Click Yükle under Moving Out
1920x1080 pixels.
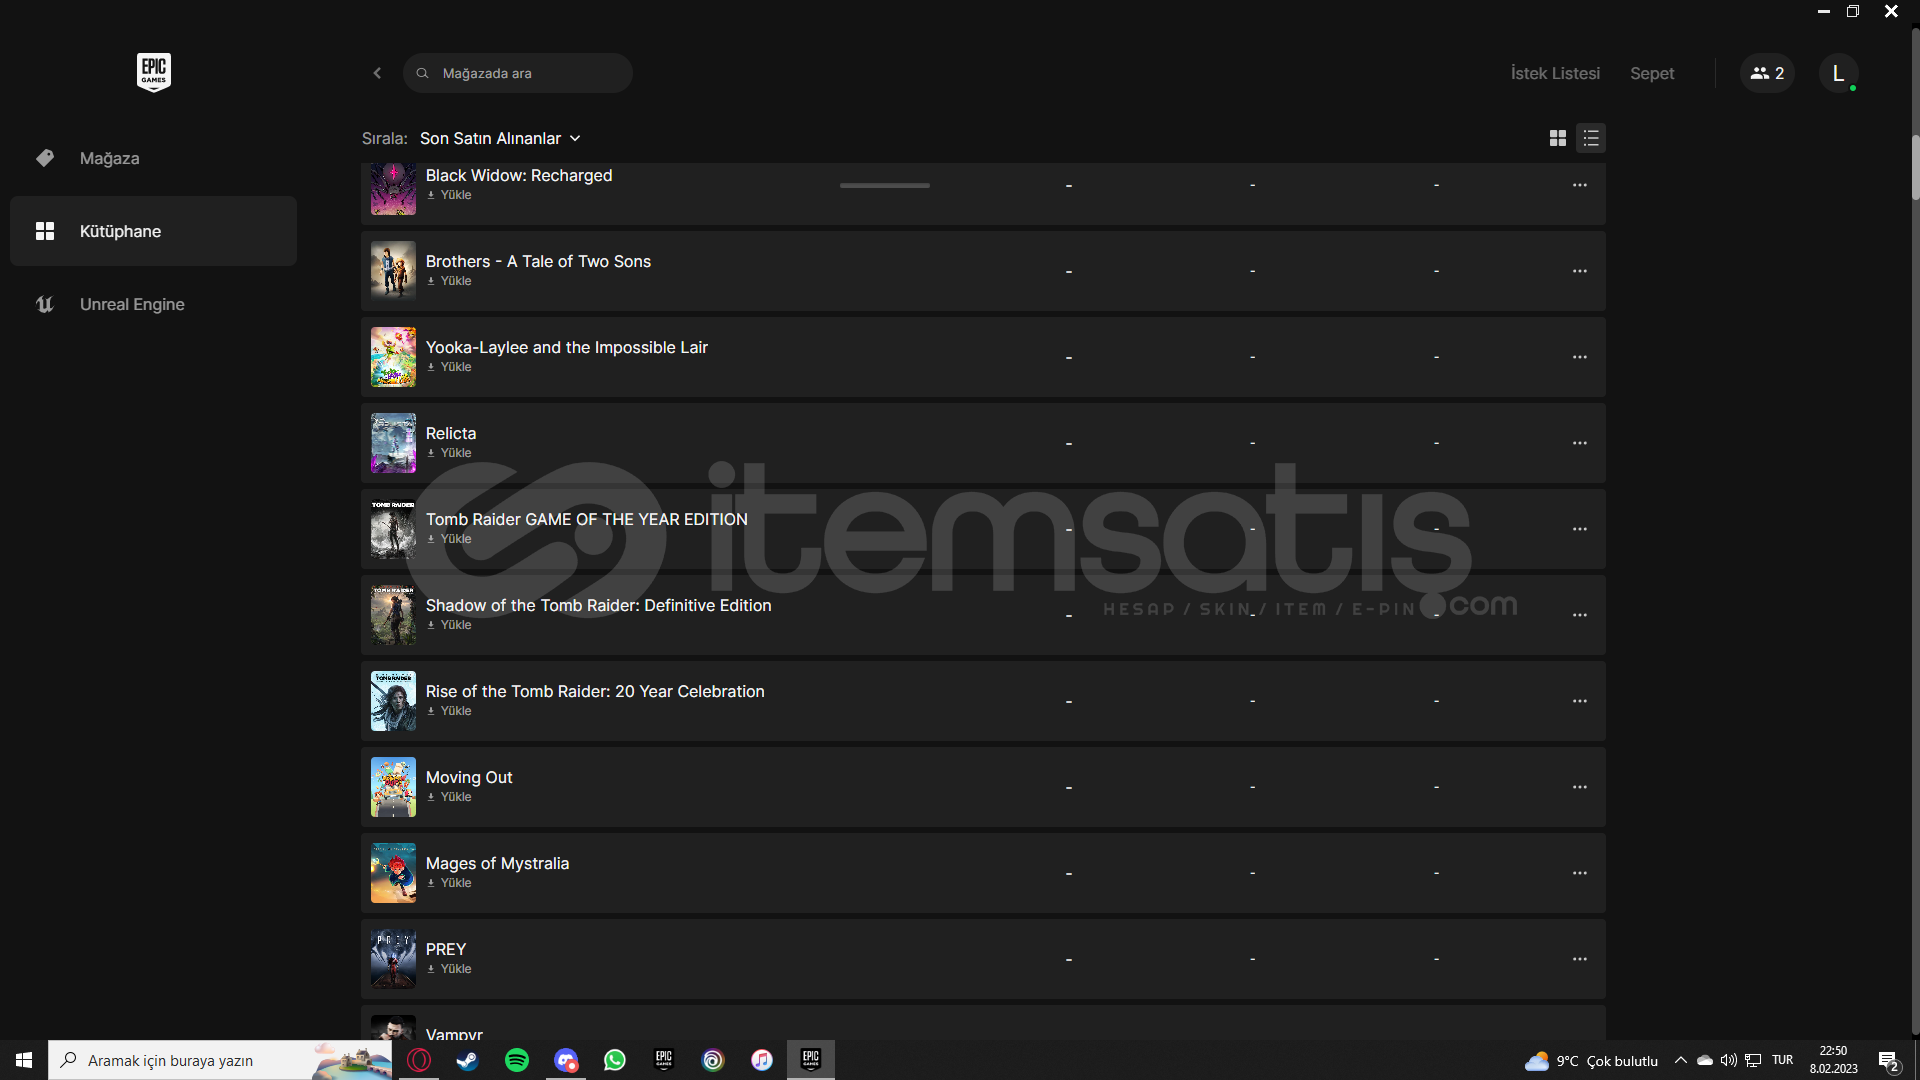(x=449, y=797)
